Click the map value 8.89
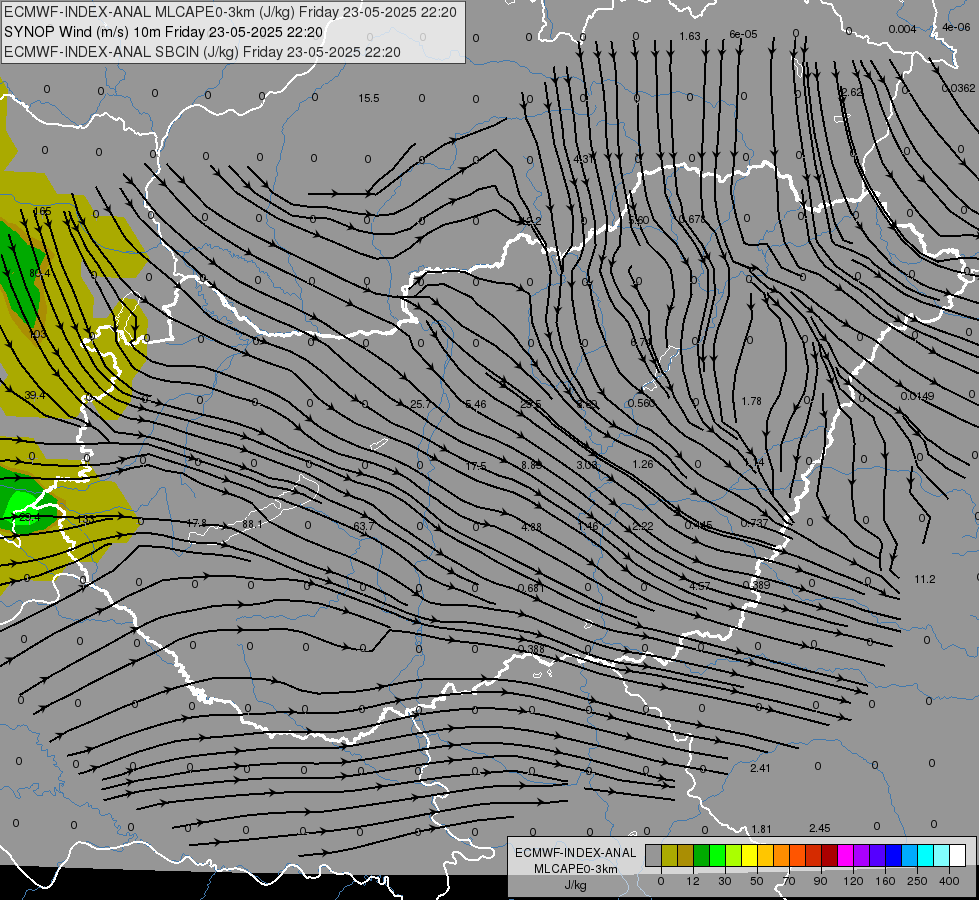The height and width of the screenshot is (900, 979). [x=531, y=465]
